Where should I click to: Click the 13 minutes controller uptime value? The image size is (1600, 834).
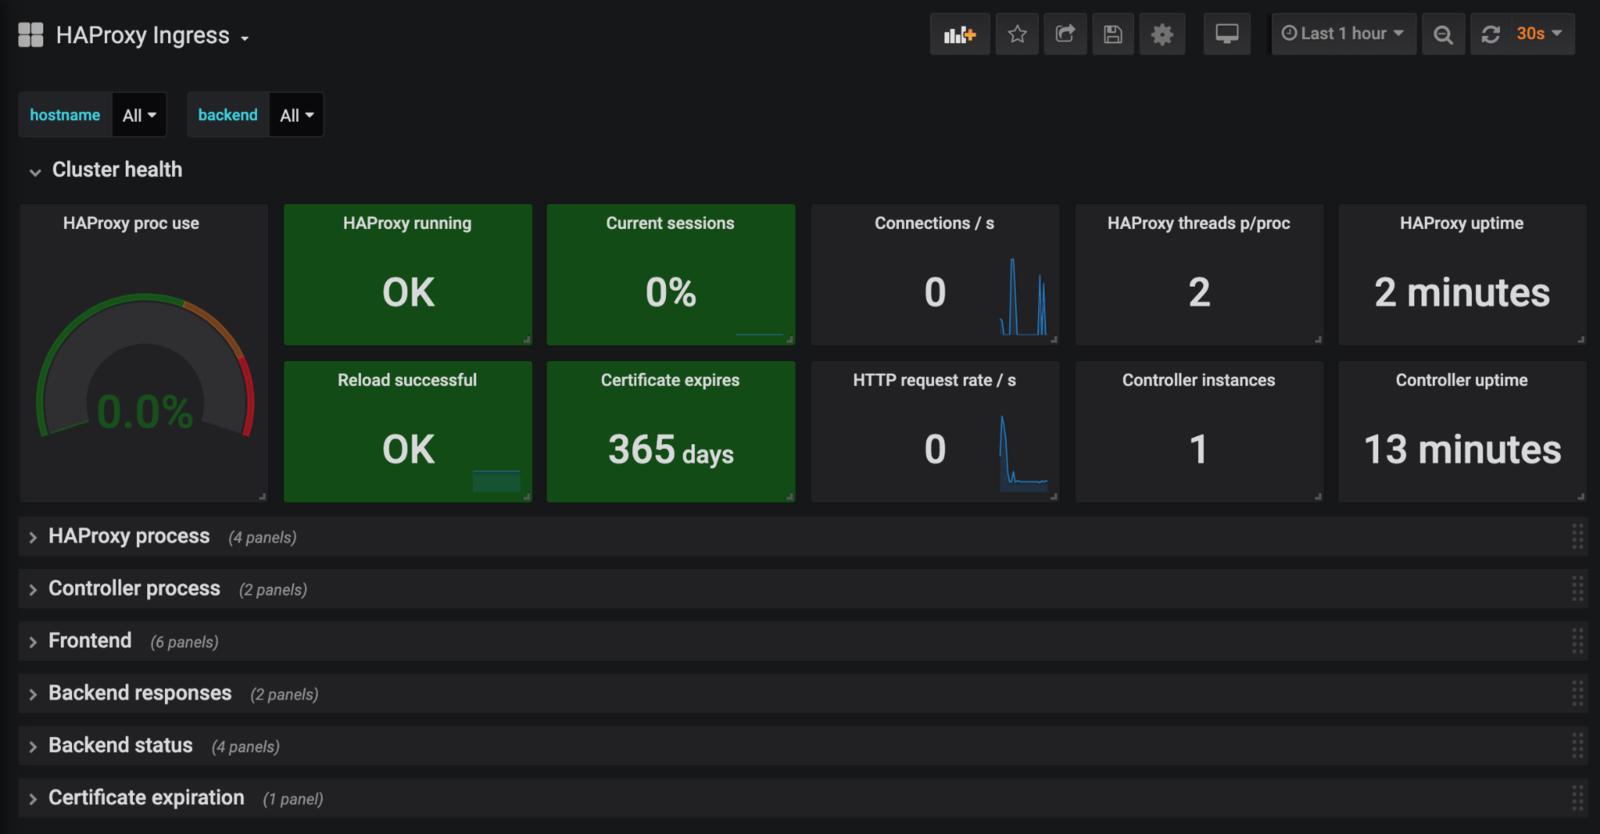[x=1462, y=450]
